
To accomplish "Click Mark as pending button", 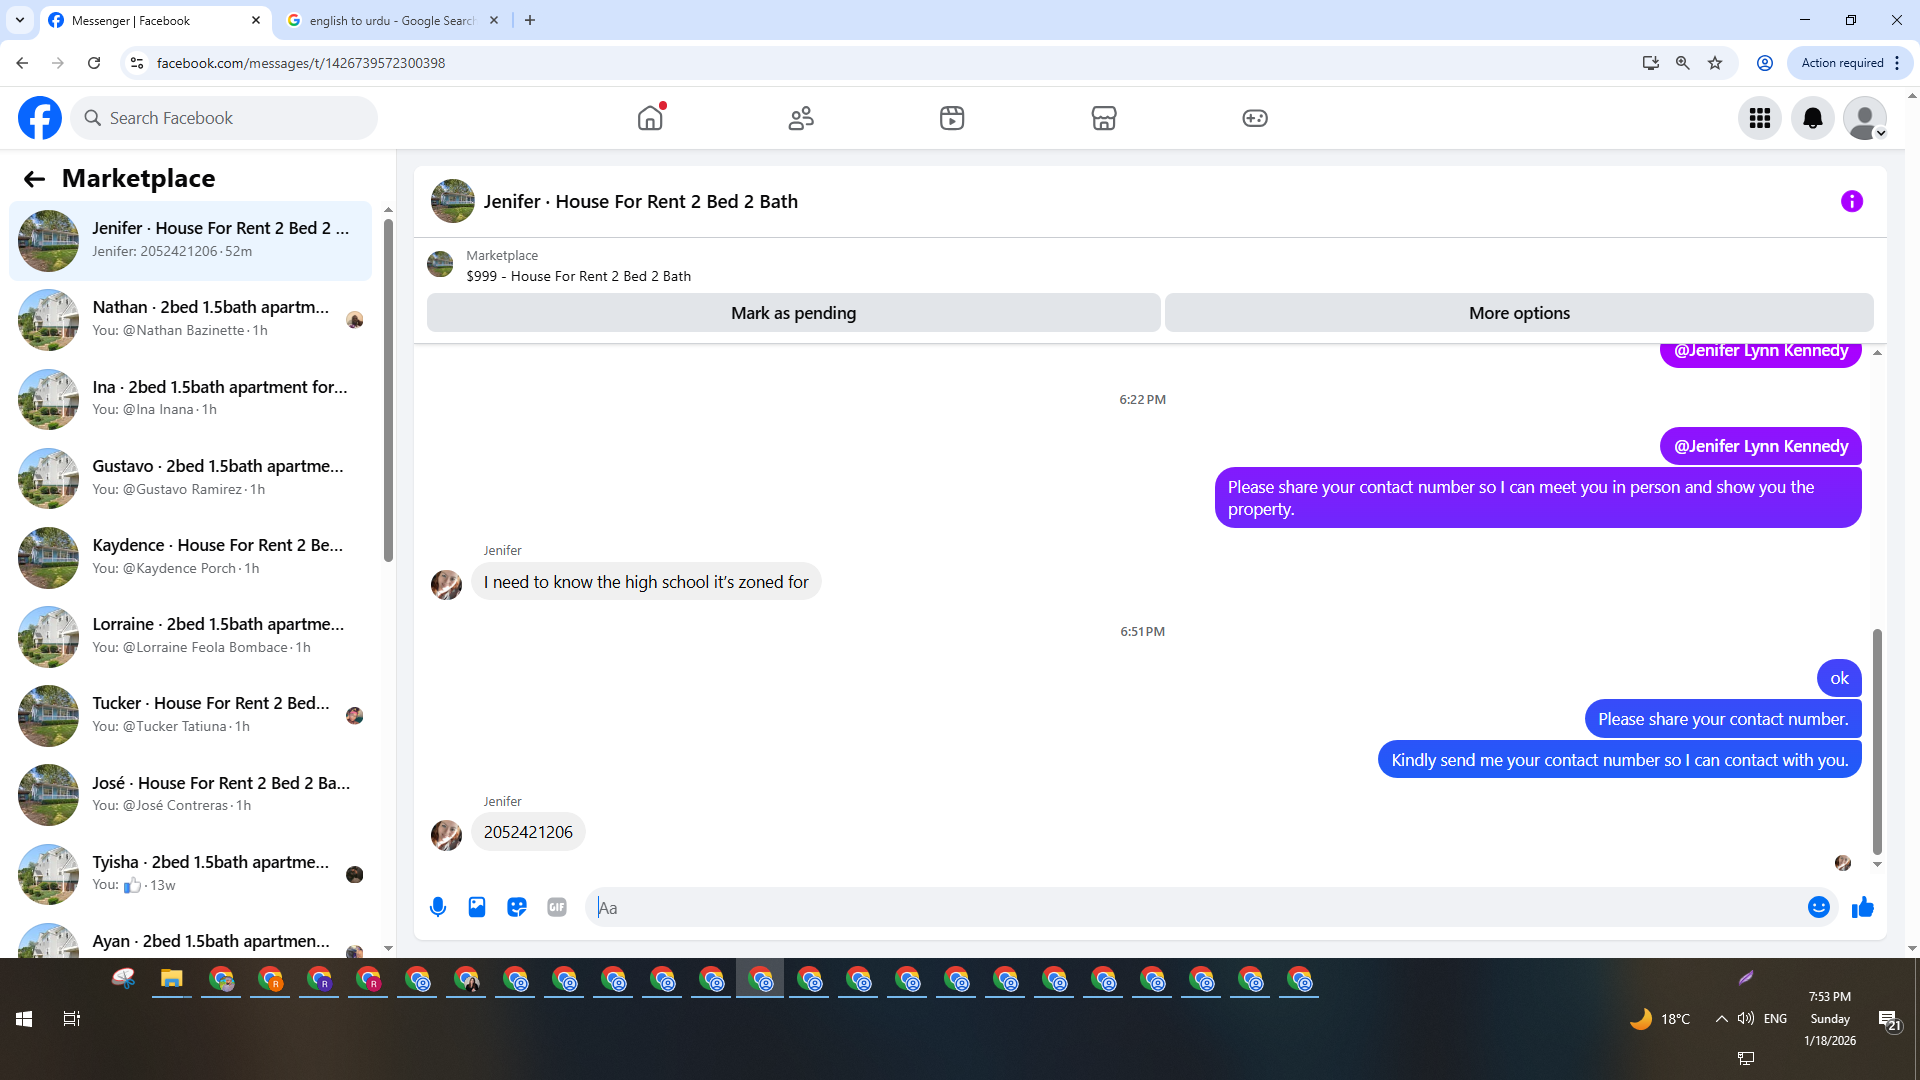I will tap(793, 313).
